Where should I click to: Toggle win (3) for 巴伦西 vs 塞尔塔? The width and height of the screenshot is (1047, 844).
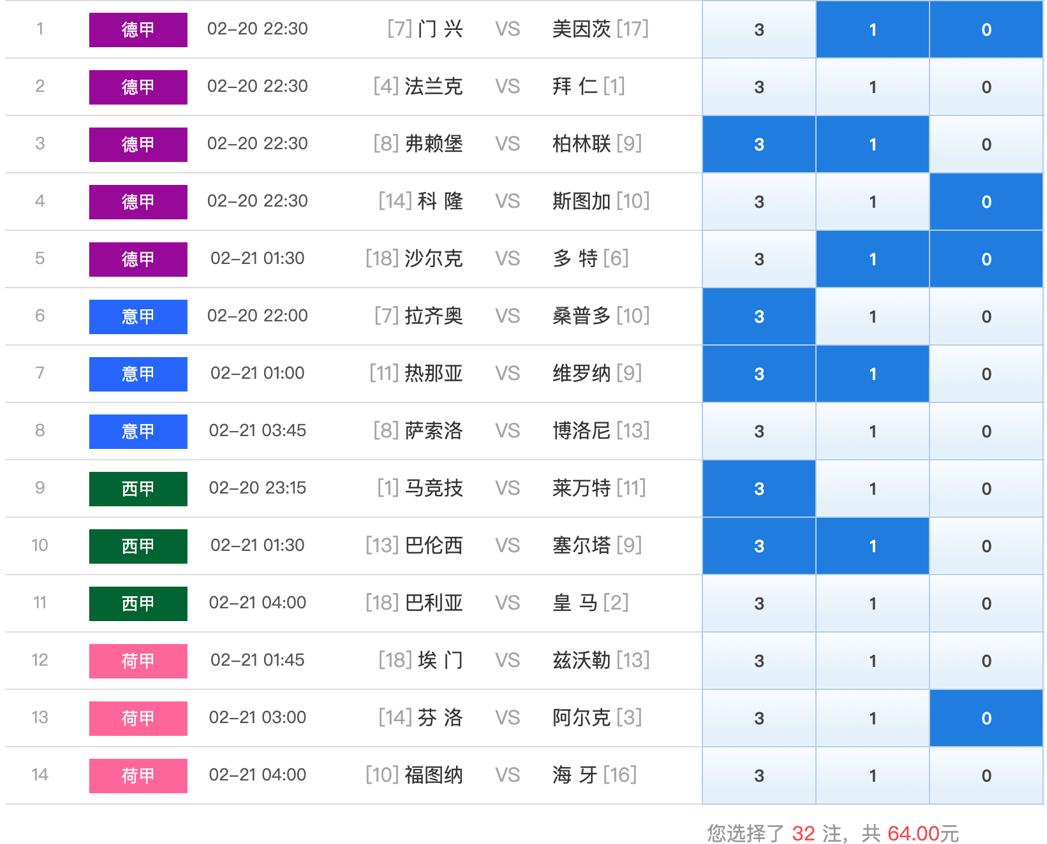point(759,546)
